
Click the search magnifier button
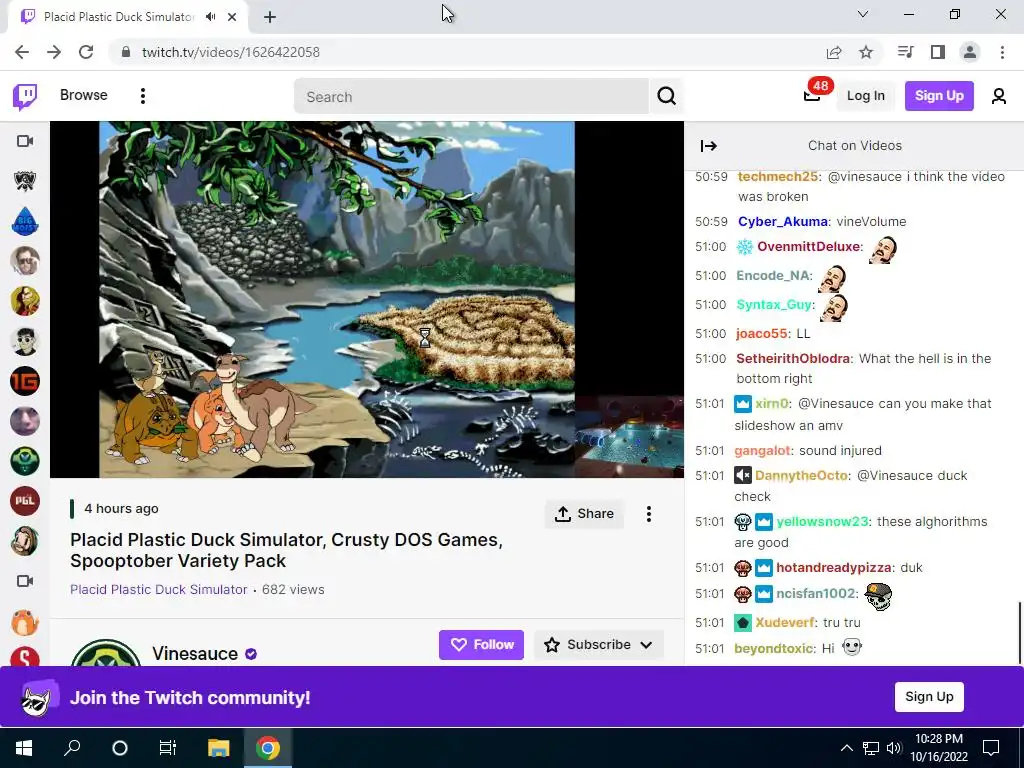point(666,96)
